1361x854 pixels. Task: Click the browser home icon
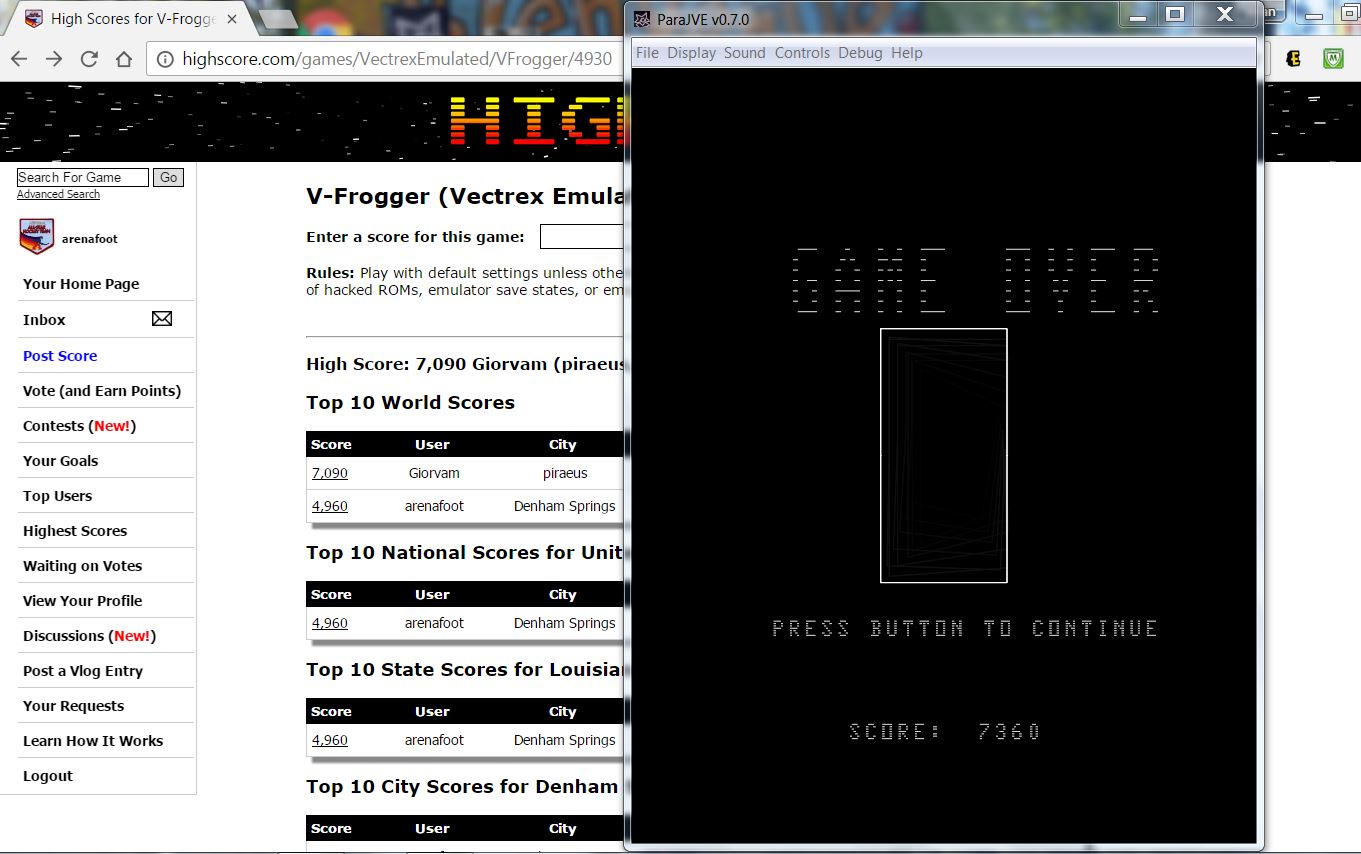pos(124,59)
